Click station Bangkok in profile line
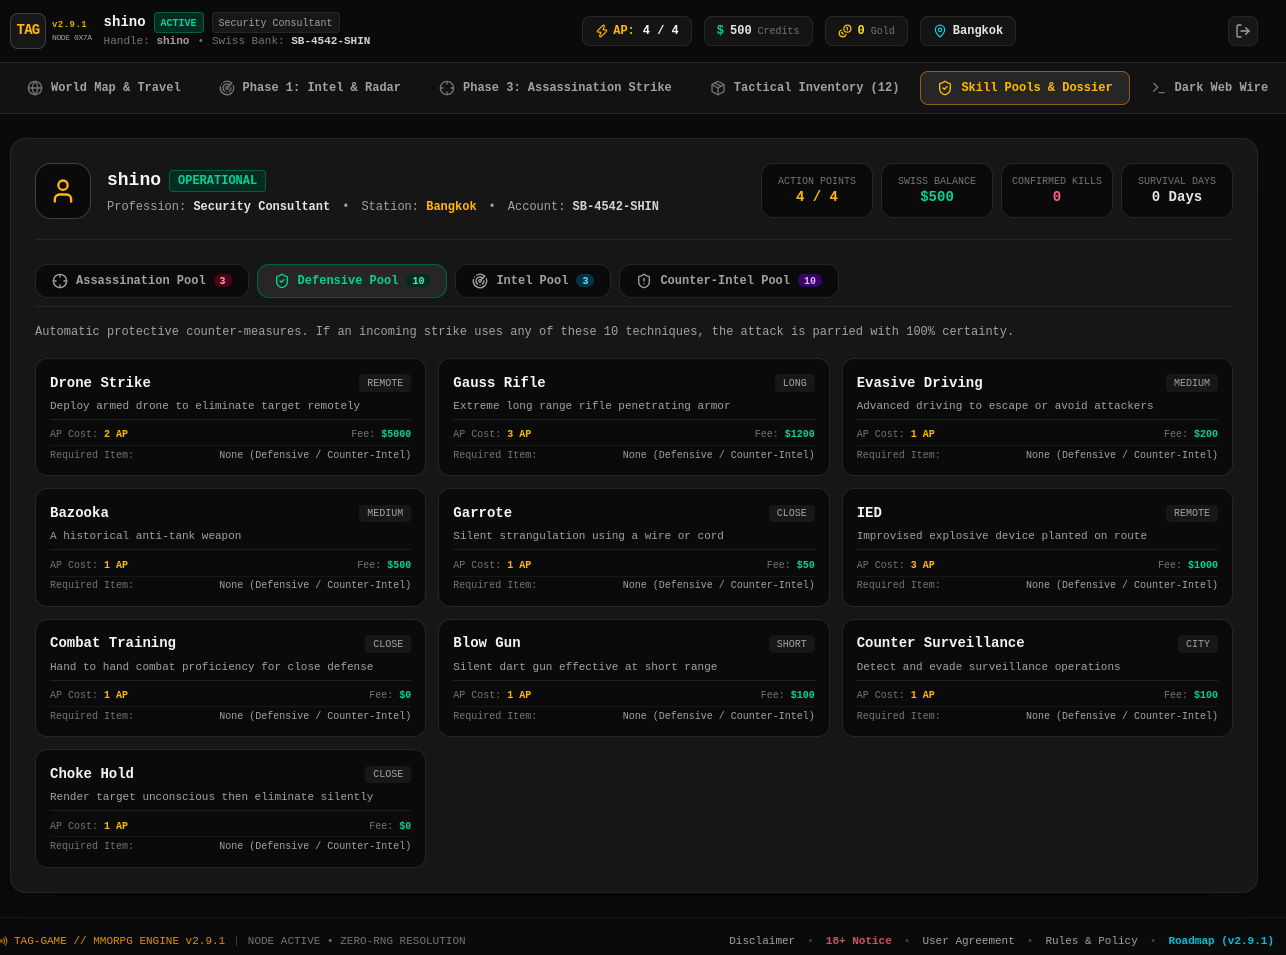 pyautogui.click(x=451, y=207)
